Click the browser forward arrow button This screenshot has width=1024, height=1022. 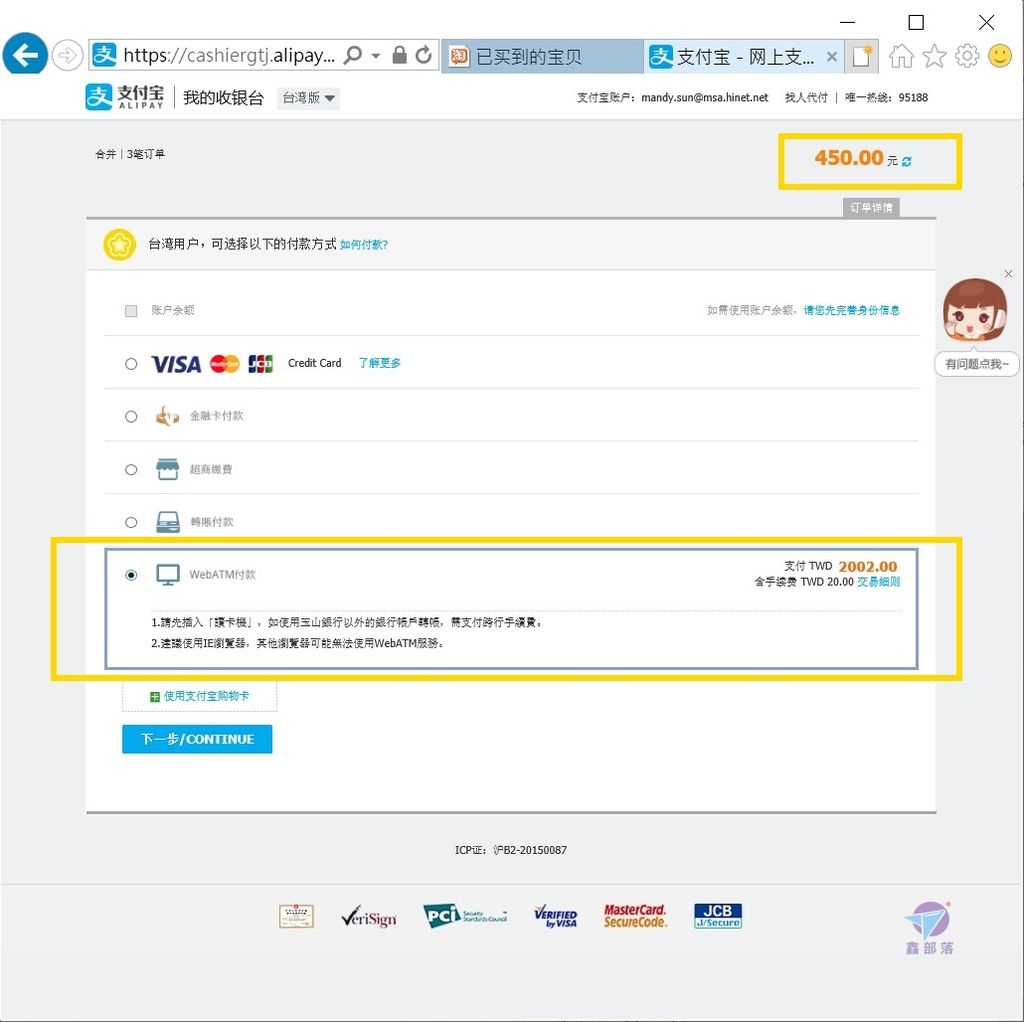pos(67,56)
